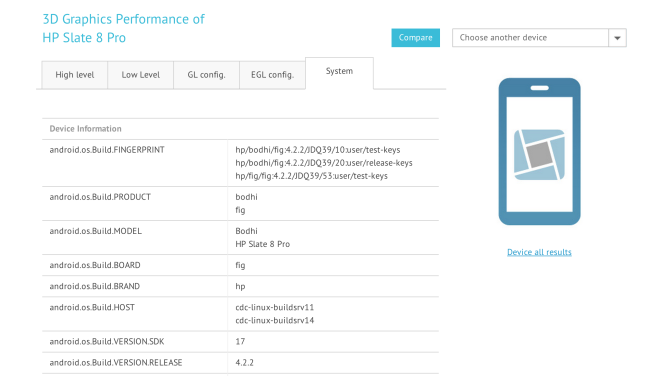The height and width of the screenshot is (376, 665).
Task: Click the cdc-linux-buildsrv14 host value
Action: (274, 320)
